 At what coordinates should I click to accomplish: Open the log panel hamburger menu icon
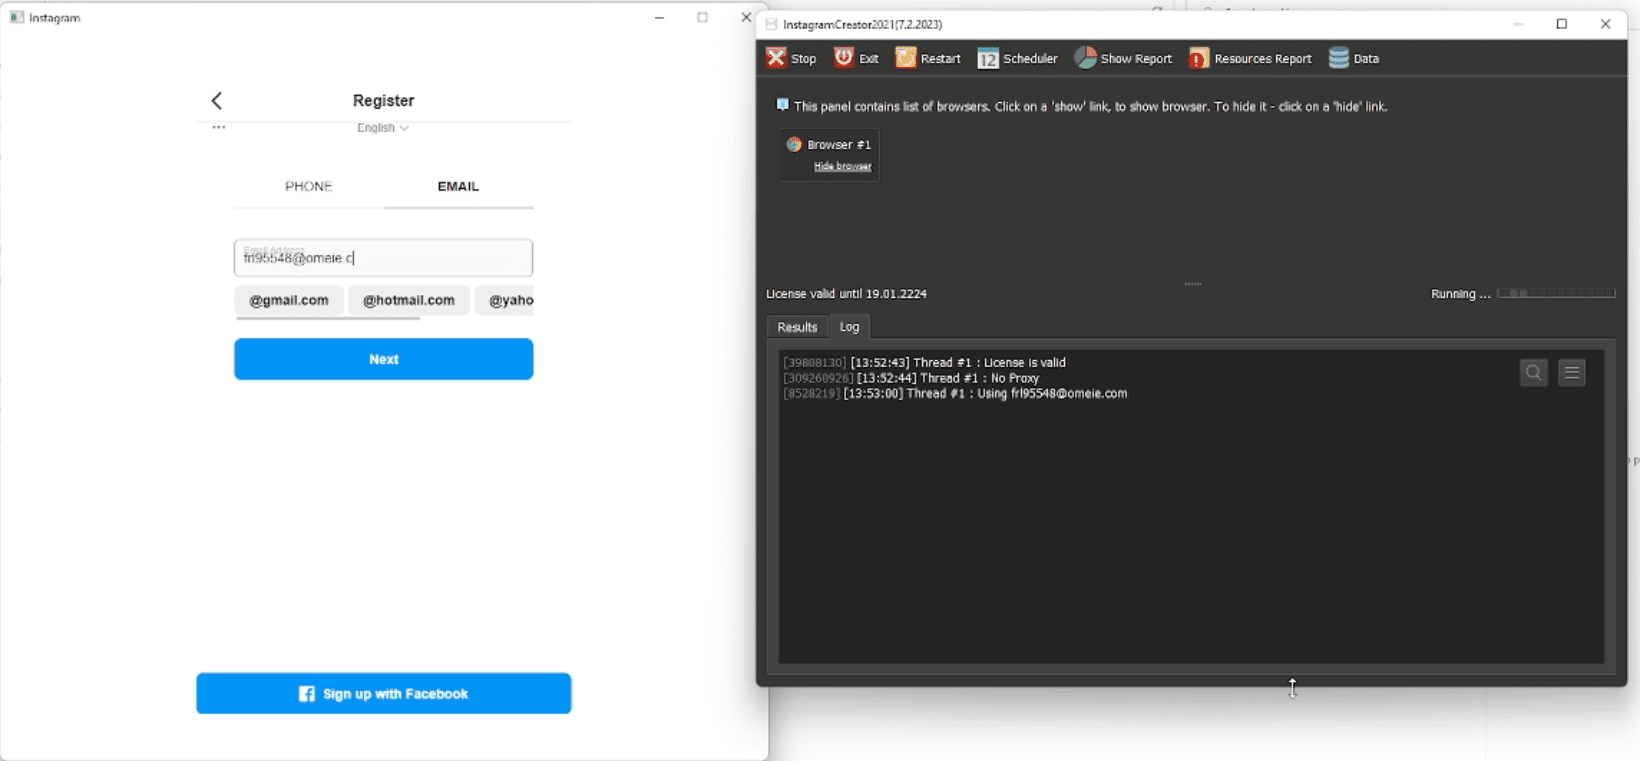pos(1572,373)
